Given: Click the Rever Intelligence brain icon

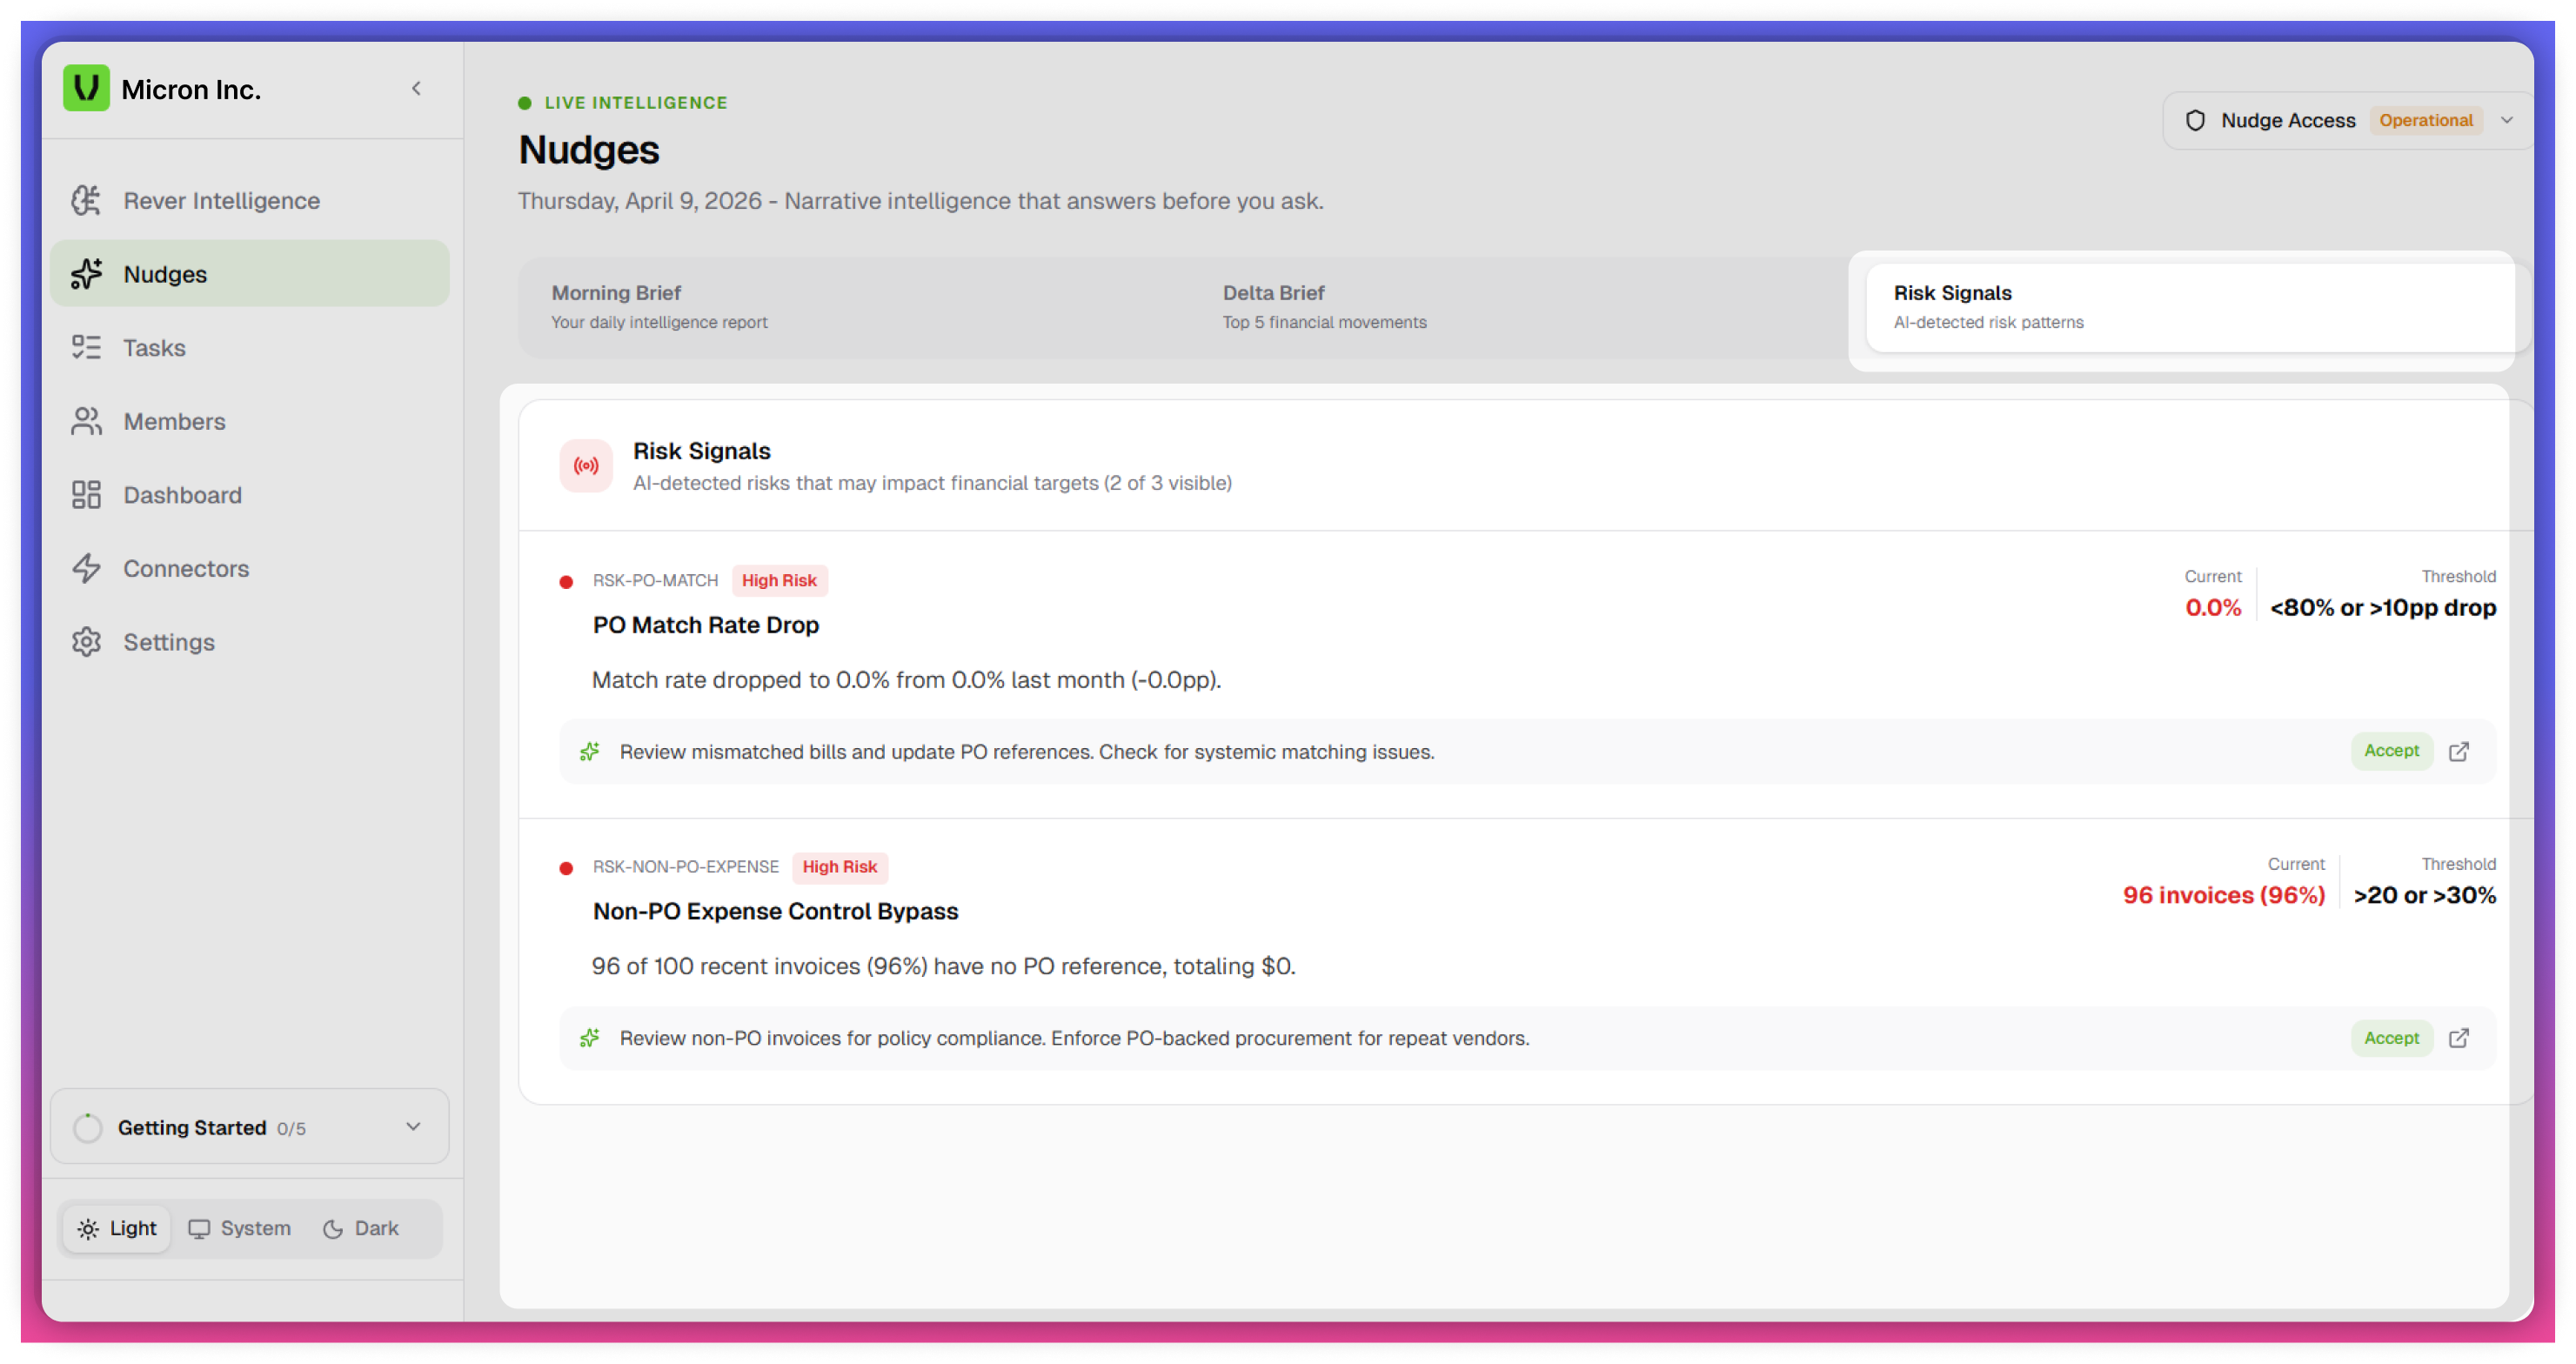Looking at the screenshot, I should coord(86,200).
